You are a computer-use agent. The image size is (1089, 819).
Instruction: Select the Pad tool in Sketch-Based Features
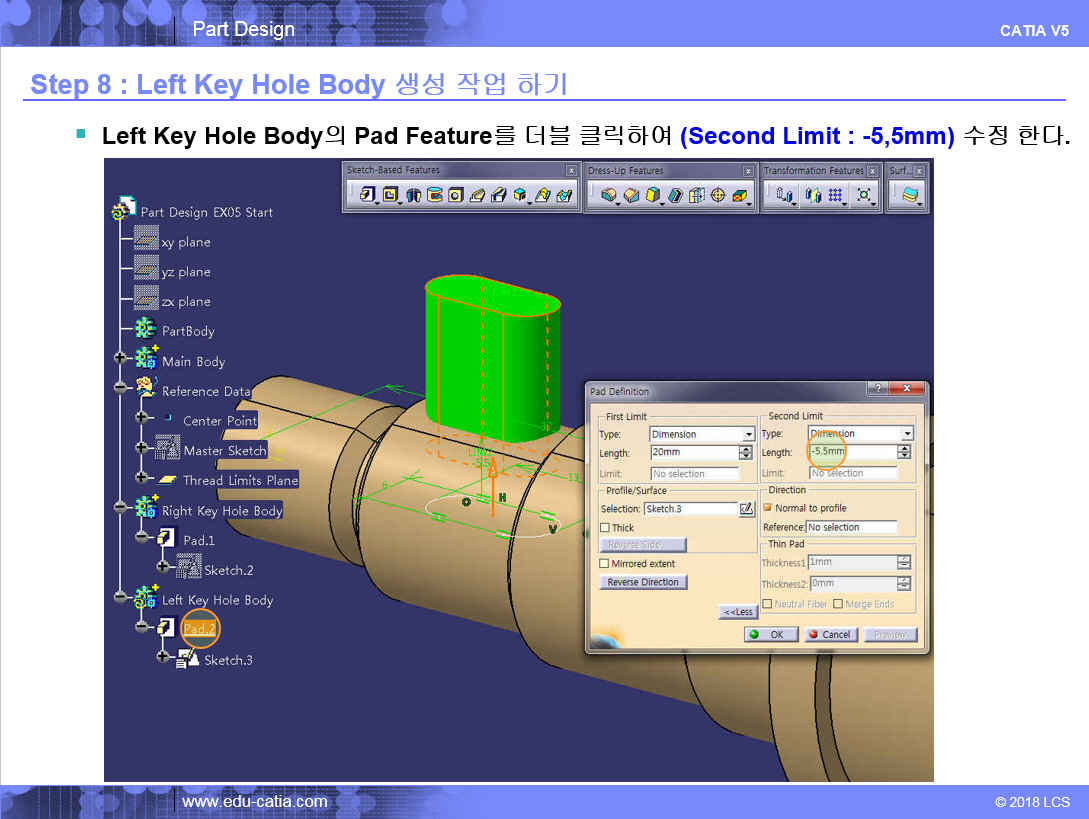tap(368, 195)
